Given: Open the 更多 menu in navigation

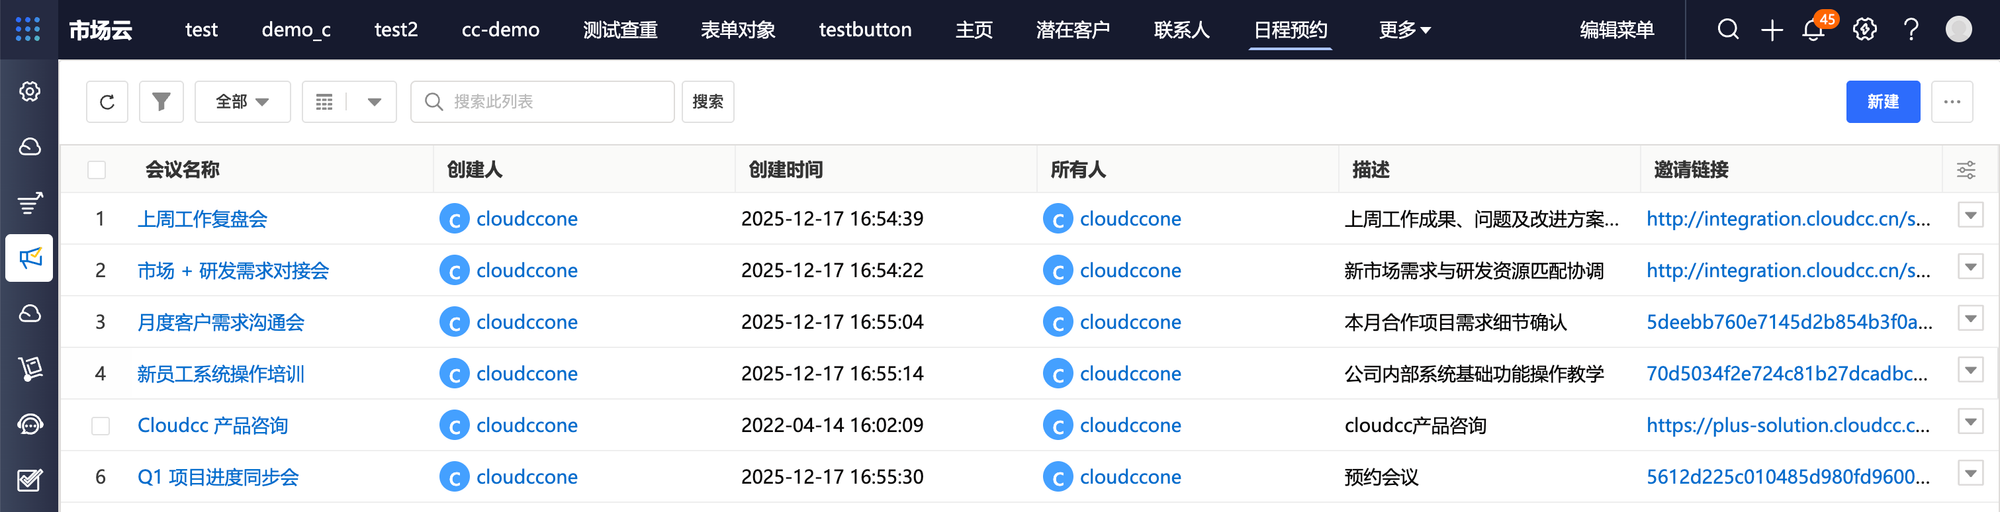Looking at the screenshot, I should 1404,30.
